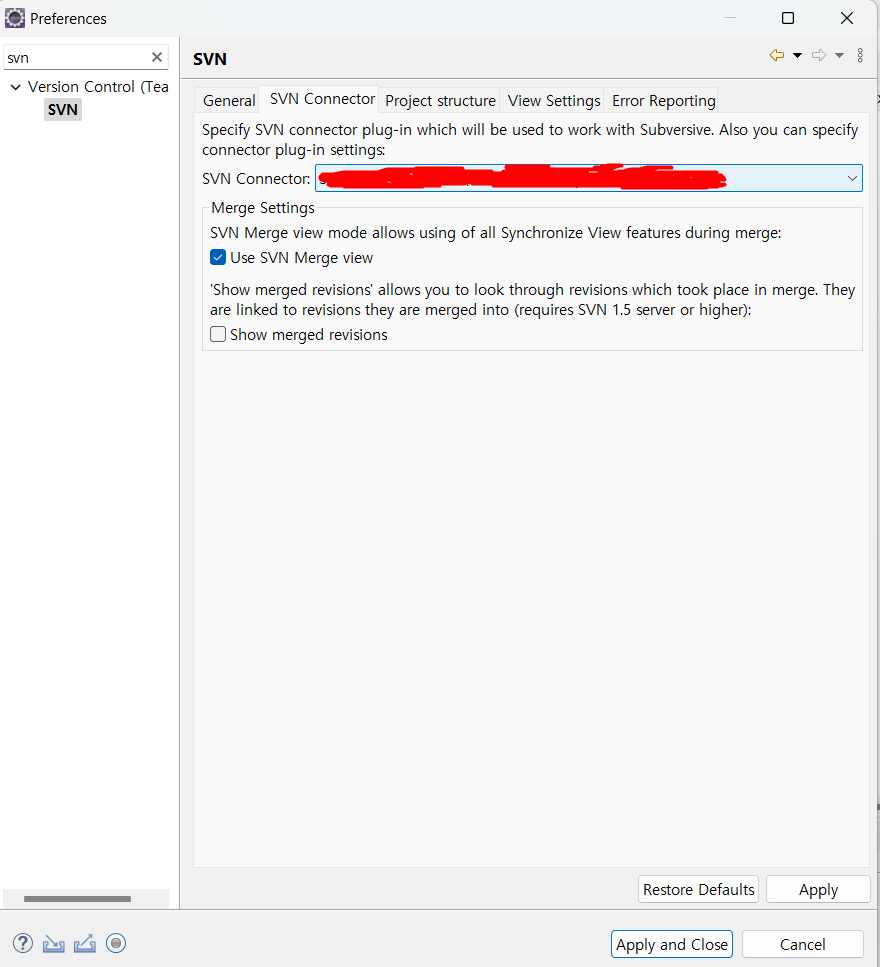This screenshot has height=967, width=880.
Task: Click the Oomph preference recorder icon
Action: 116,943
